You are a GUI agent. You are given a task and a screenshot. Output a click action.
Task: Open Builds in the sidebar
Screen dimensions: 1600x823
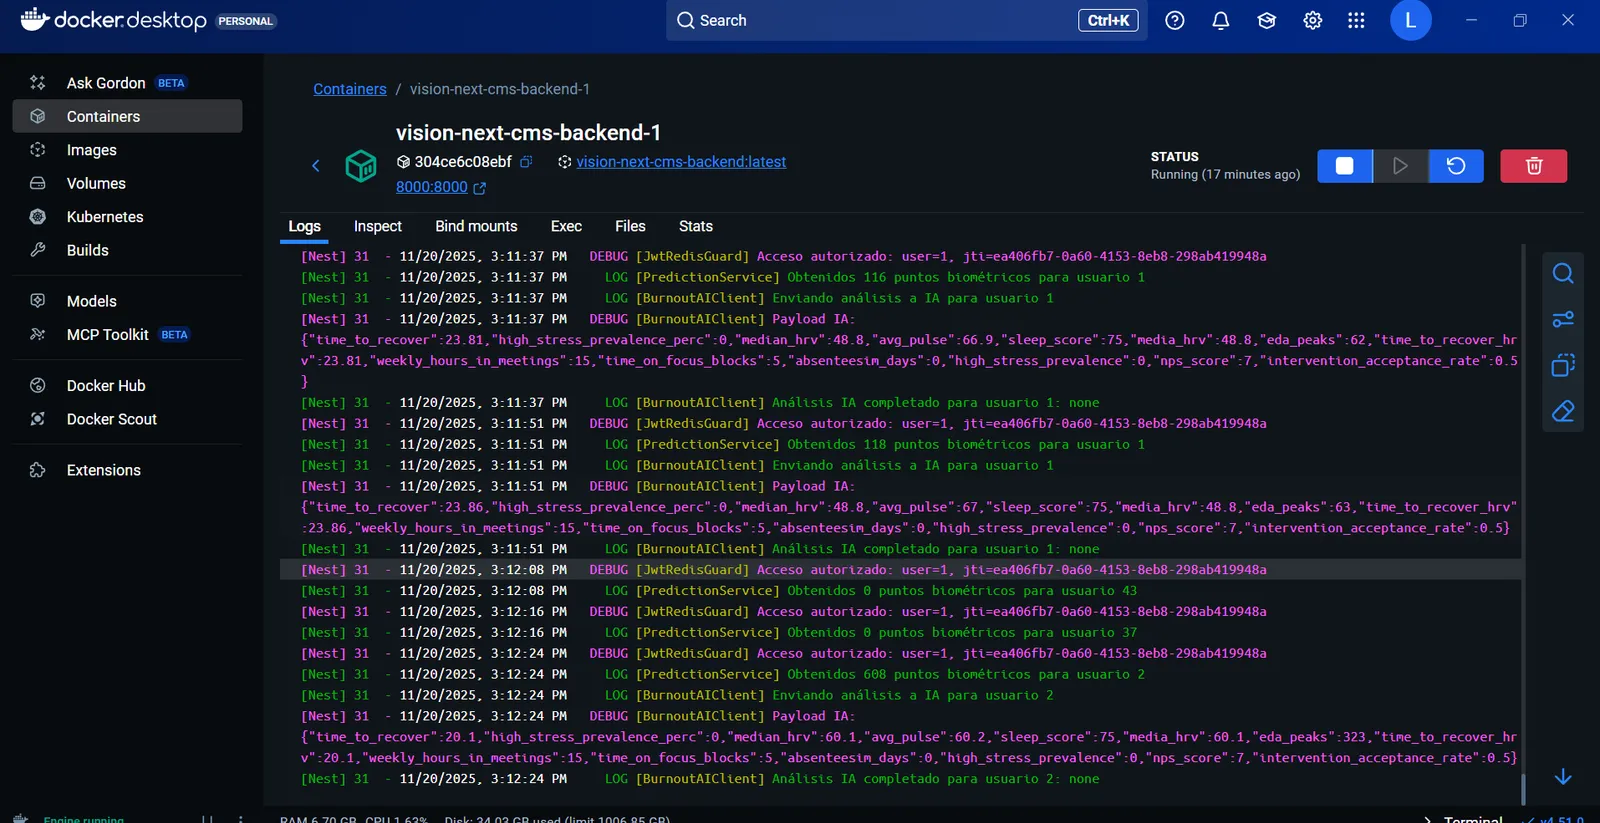tap(127, 250)
